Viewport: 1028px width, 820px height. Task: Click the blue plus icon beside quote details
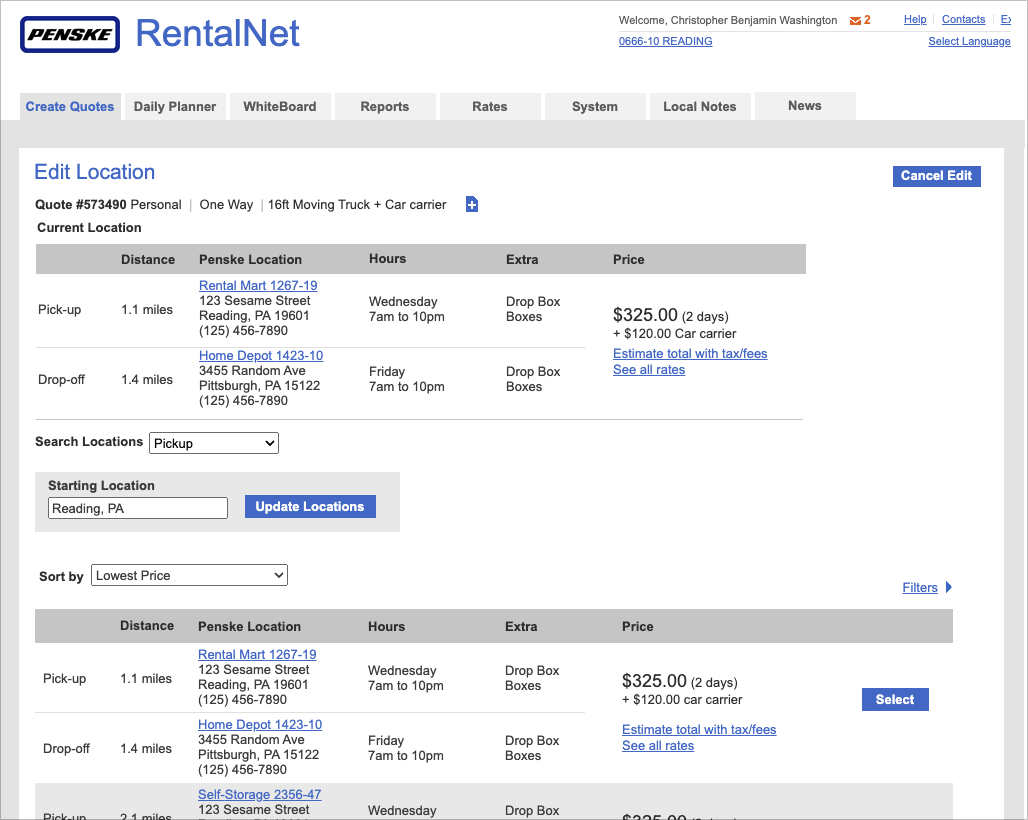pyautogui.click(x=472, y=205)
